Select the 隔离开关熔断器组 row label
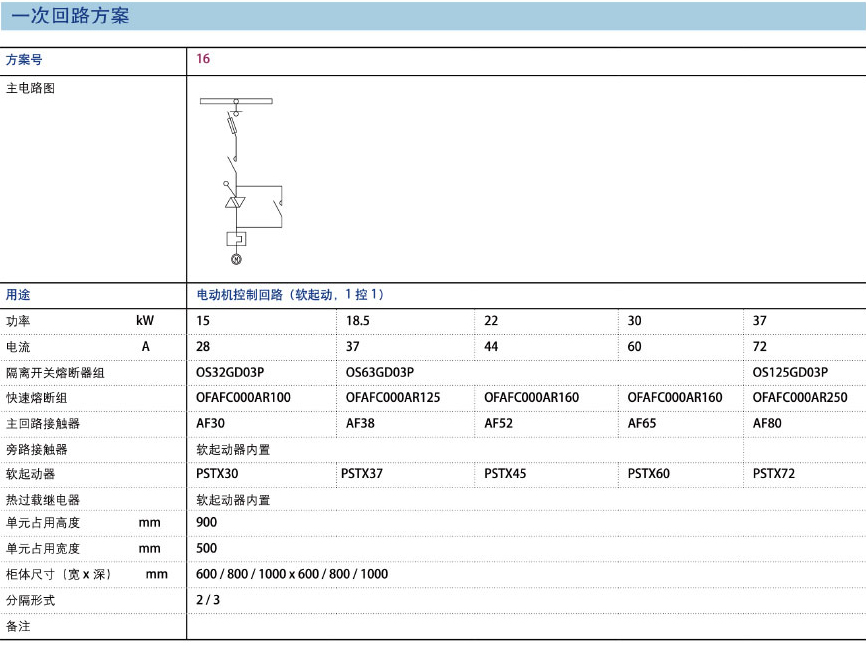Viewport: 866px width, 646px height. pyautogui.click(x=55, y=373)
